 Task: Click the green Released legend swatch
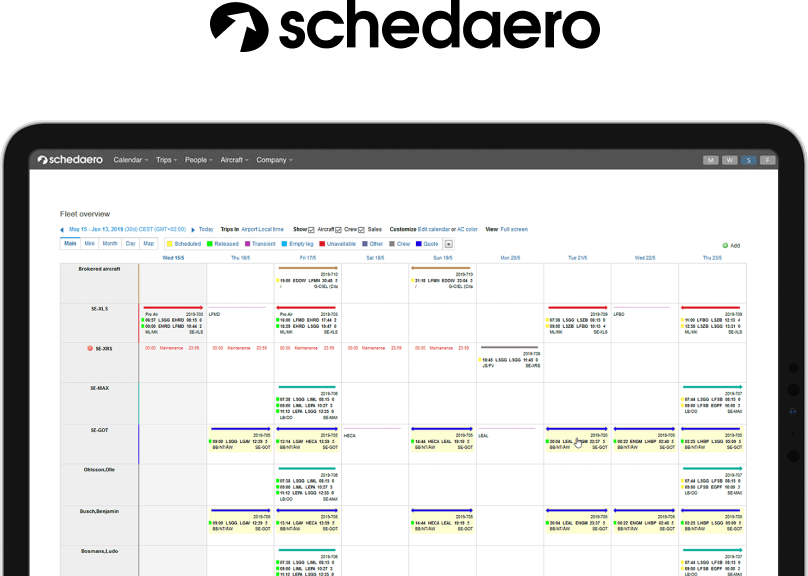(x=210, y=244)
